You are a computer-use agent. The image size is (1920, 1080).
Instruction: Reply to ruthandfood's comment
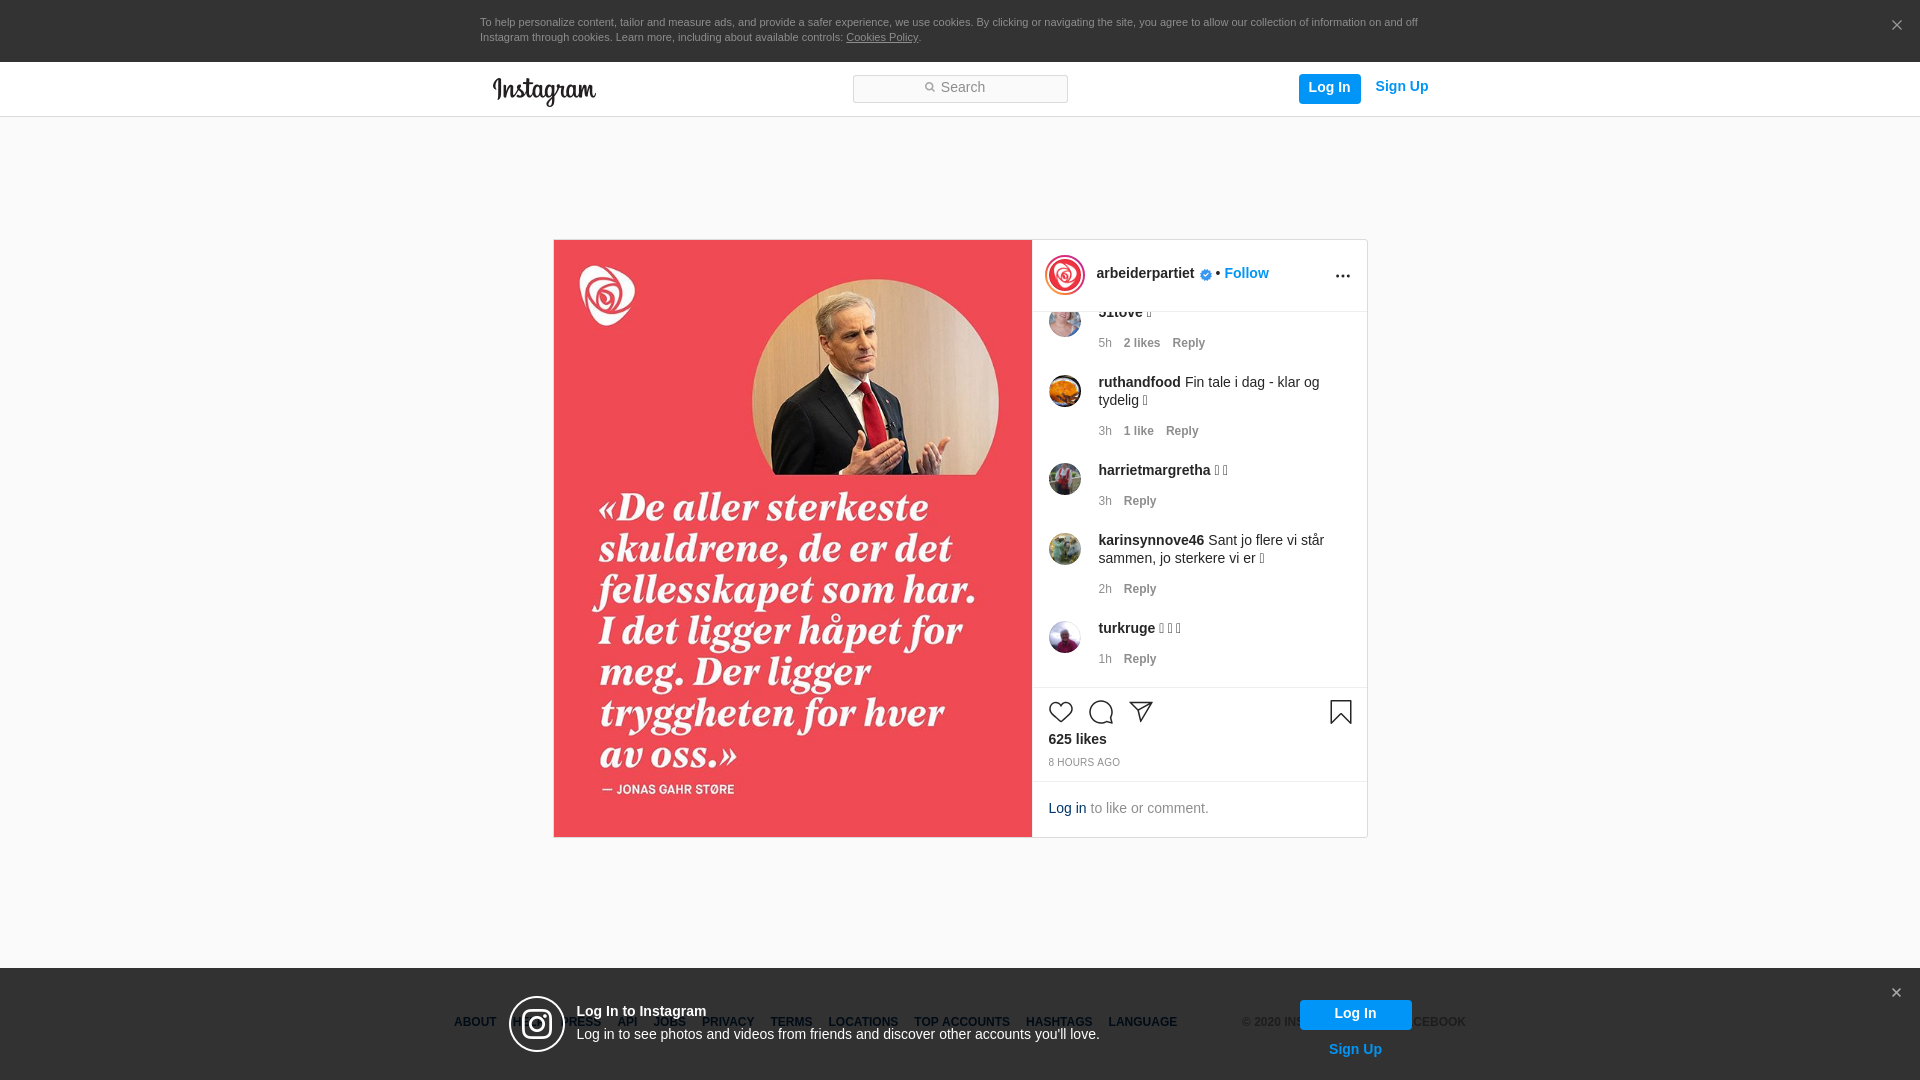point(1182,431)
